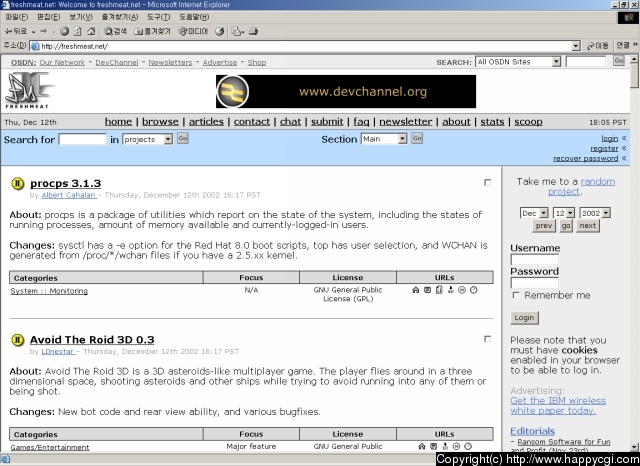The image size is (640, 466).
Task: Open the 'System :: Monitoring' category link
Action: [49, 291]
